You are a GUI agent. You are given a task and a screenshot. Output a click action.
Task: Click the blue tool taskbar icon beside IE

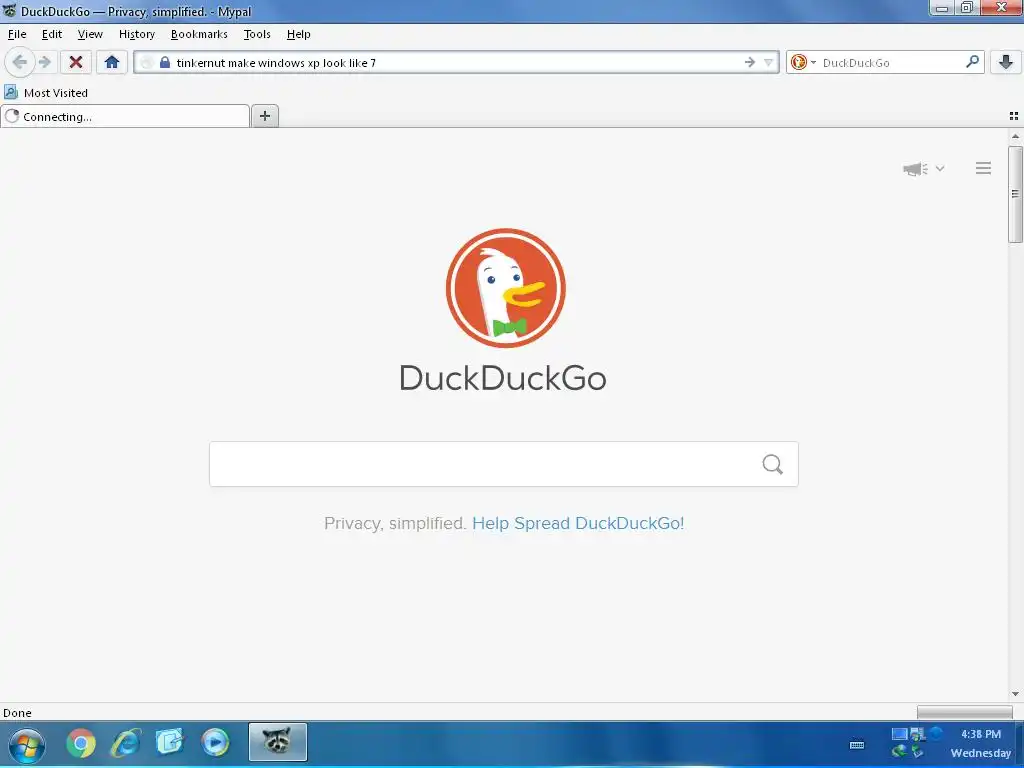click(170, 743)
